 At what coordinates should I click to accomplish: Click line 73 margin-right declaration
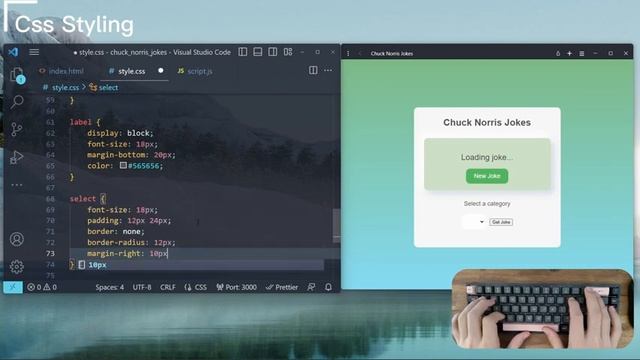coord(127,253)
